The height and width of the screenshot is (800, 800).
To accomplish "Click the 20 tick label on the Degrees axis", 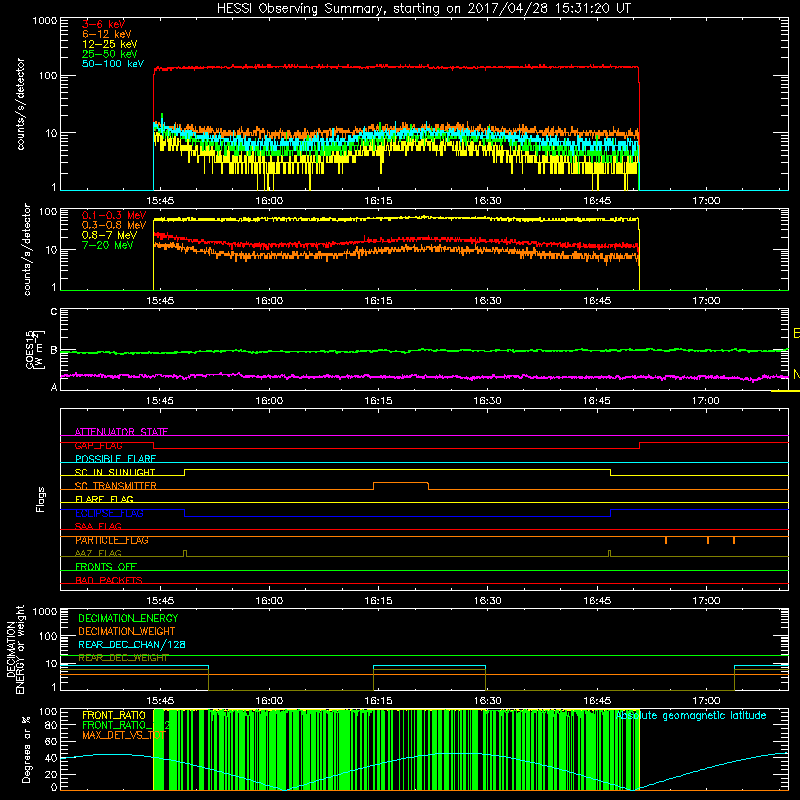I will 51,774.
